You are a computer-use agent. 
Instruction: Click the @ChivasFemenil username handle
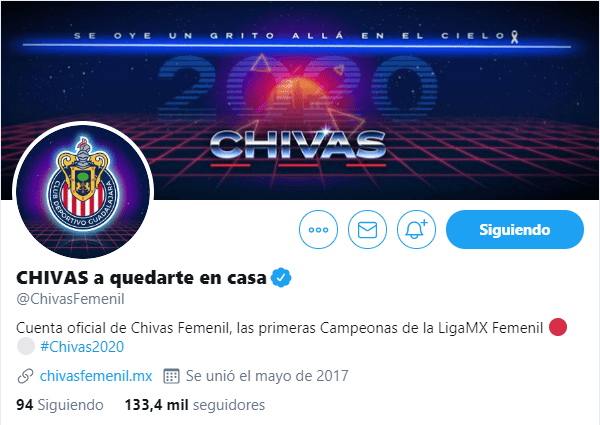70,299
